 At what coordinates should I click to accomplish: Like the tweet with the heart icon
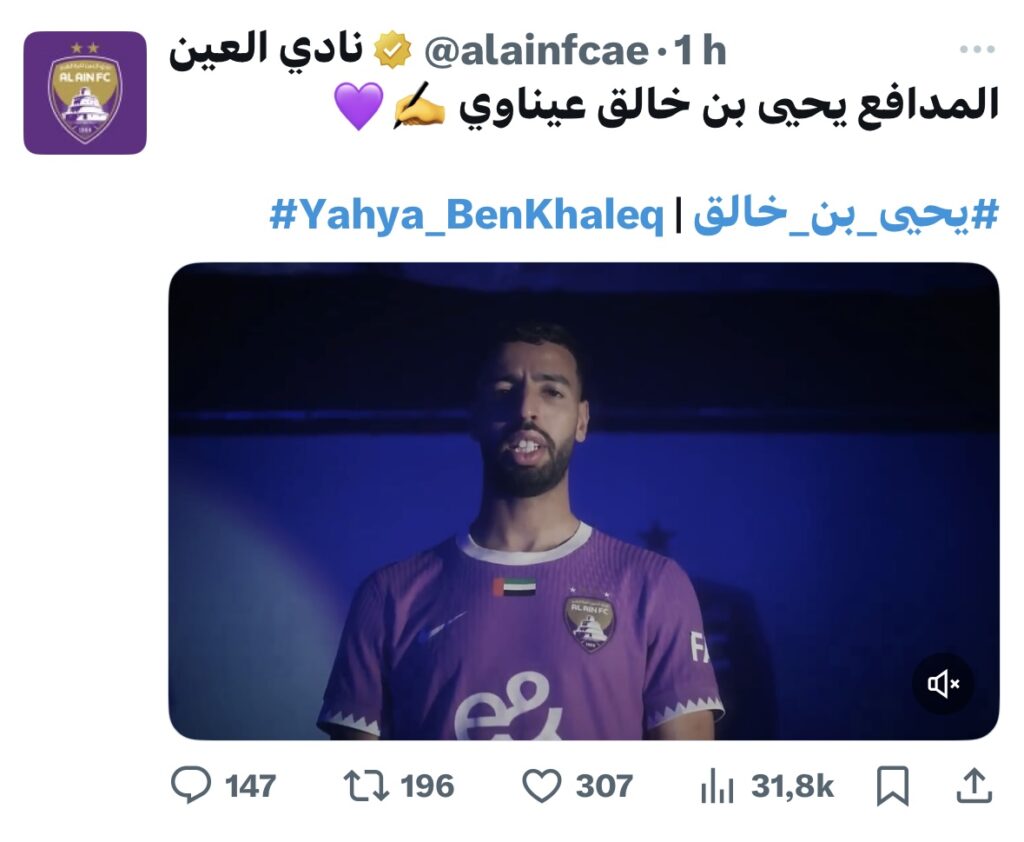[542, 786]
